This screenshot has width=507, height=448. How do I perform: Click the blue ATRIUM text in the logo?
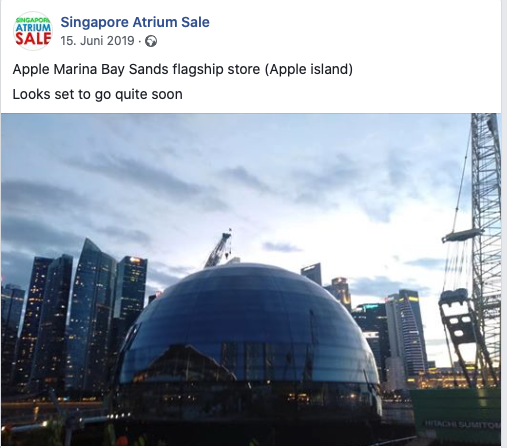point(33,27)
